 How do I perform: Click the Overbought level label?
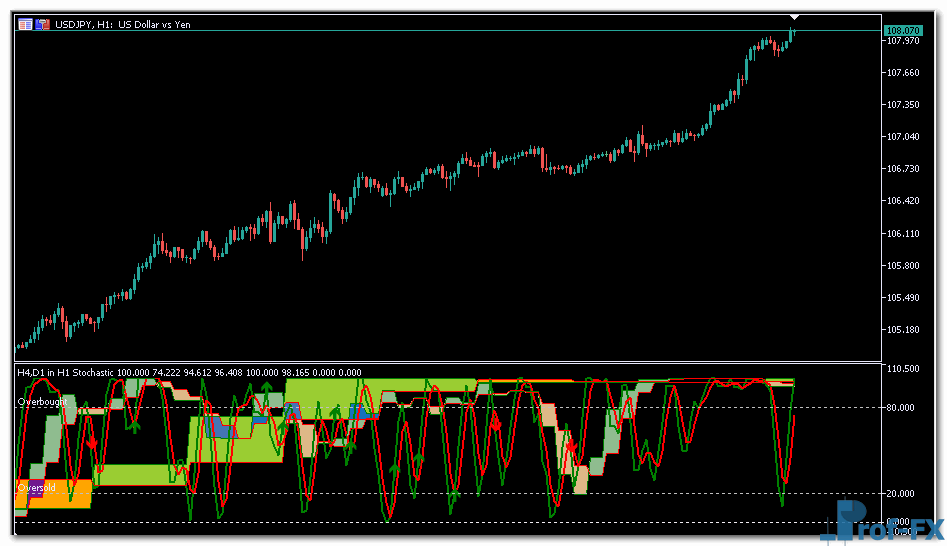(x=41, y=401)
